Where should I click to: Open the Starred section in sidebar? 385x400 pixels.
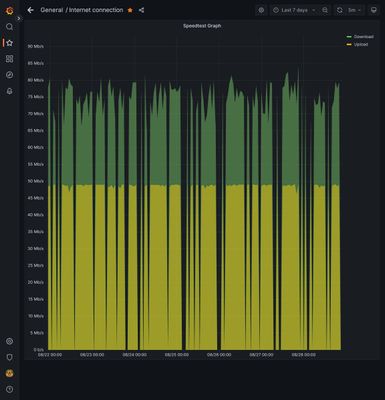coord(9,43)
